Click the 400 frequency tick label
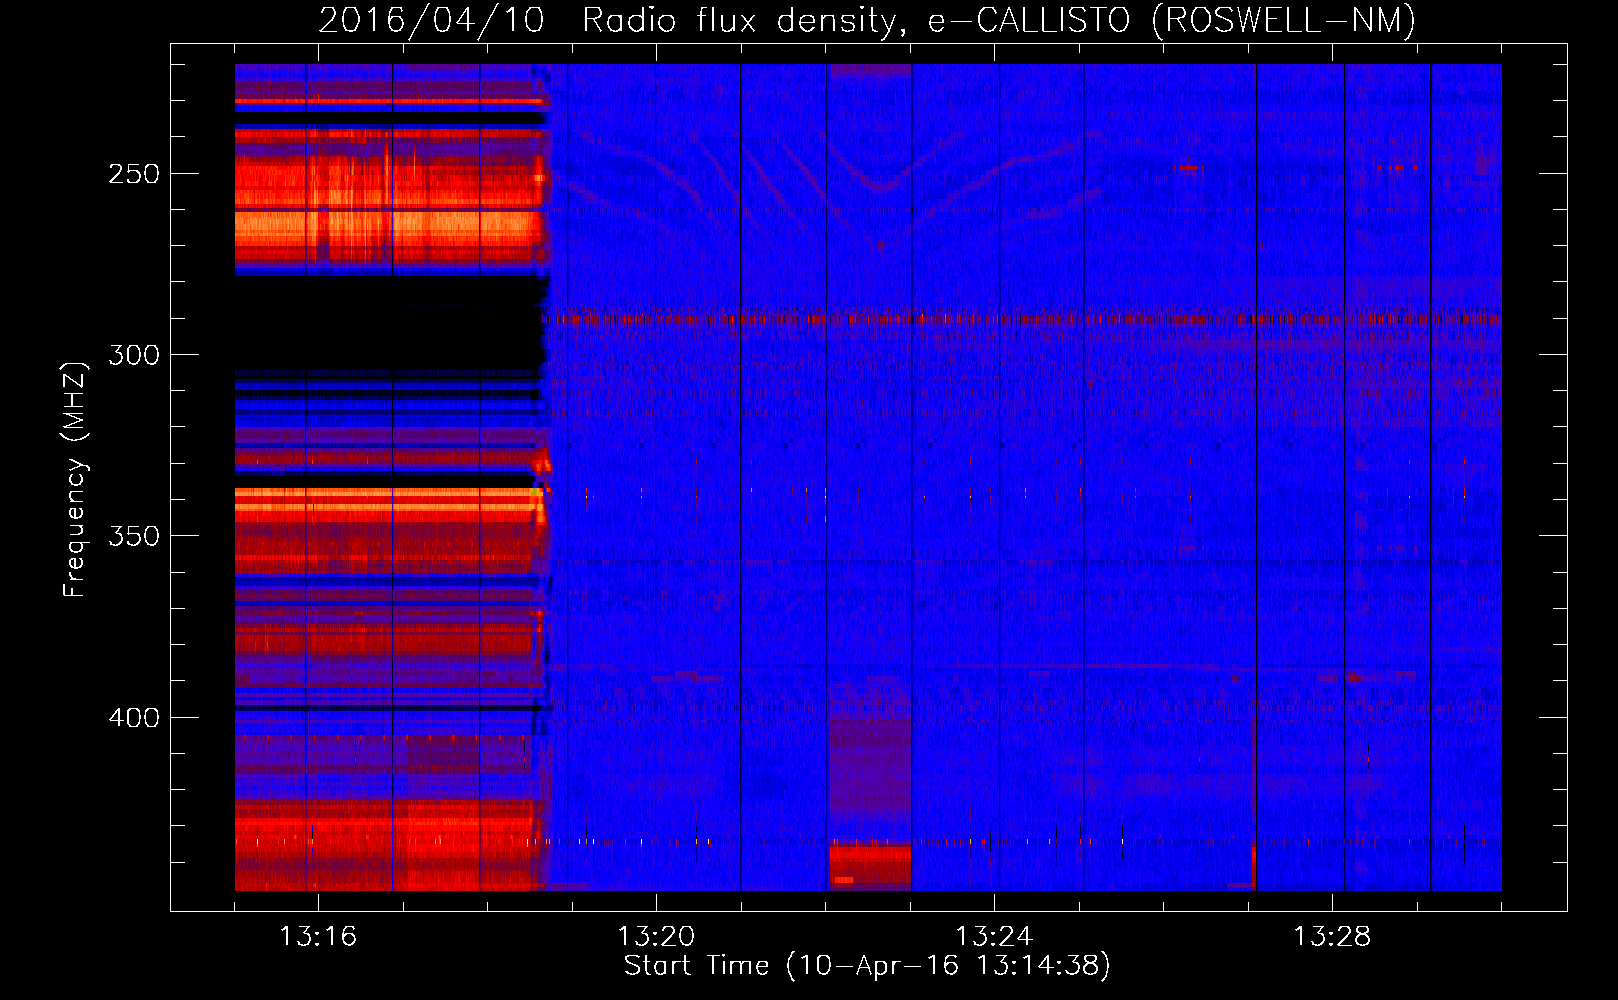 pos(134,718)
